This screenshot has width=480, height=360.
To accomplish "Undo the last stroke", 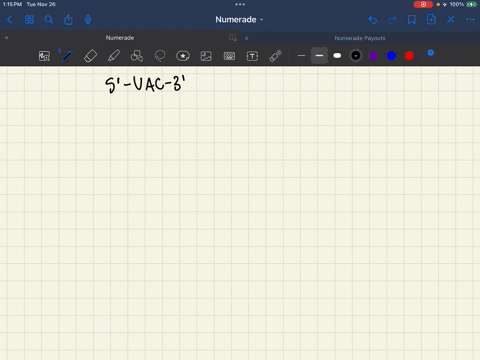I will click(x=373, y=20).
